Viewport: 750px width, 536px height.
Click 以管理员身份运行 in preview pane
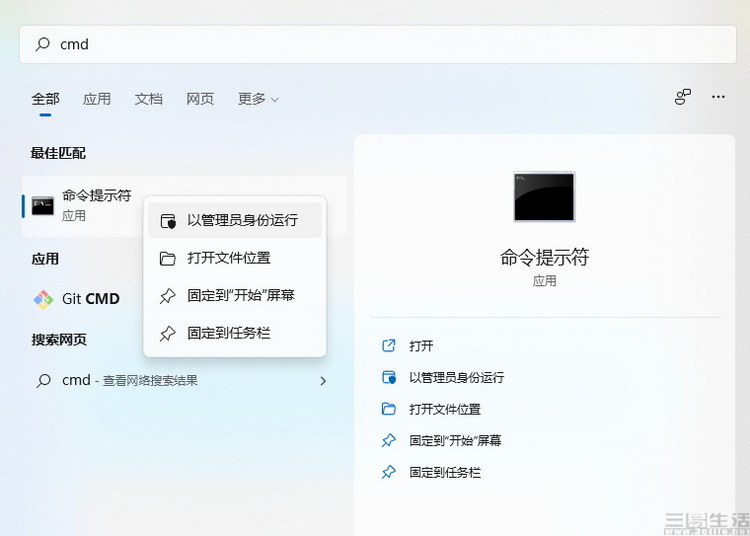click(x=456, y=378)
